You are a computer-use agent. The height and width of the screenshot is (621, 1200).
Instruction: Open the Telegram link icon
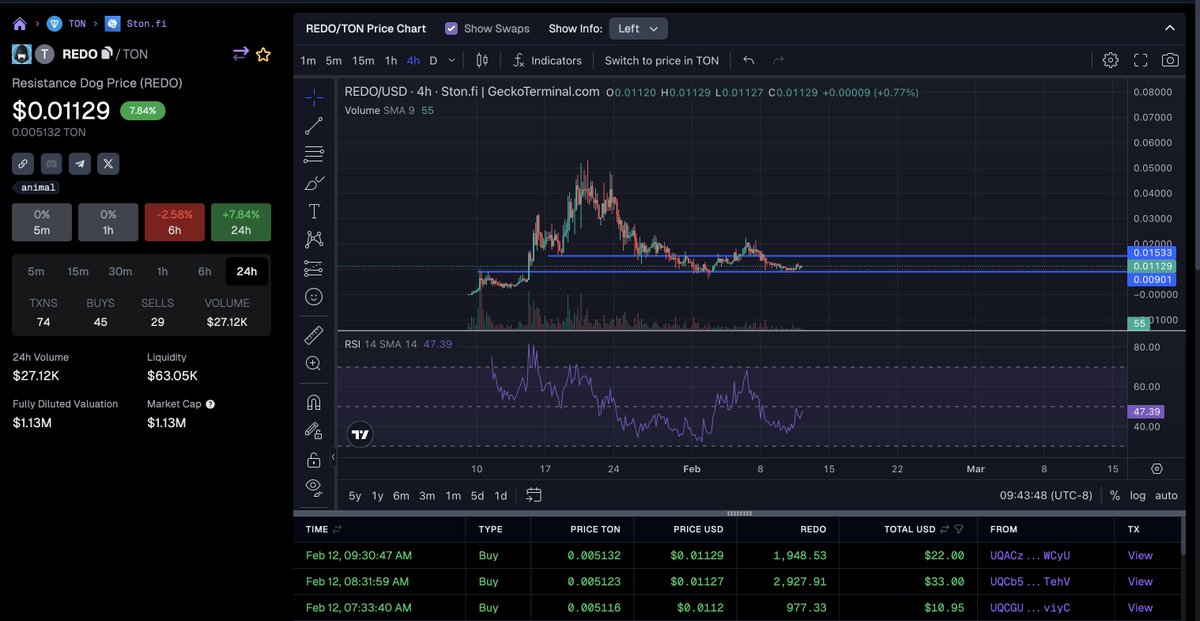(x=80, y=163)
